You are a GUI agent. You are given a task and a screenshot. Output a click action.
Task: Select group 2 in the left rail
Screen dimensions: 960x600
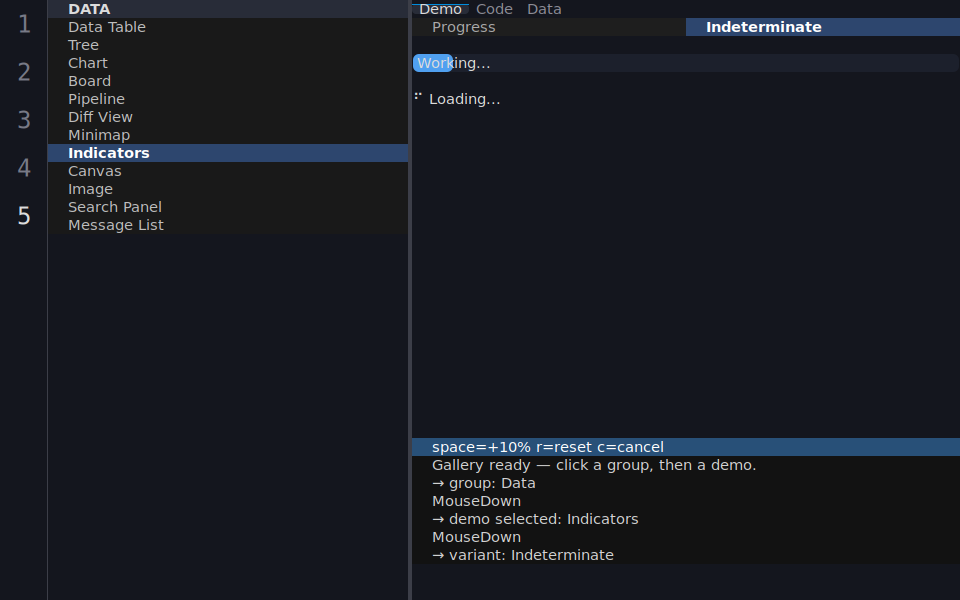pos(24,72)
